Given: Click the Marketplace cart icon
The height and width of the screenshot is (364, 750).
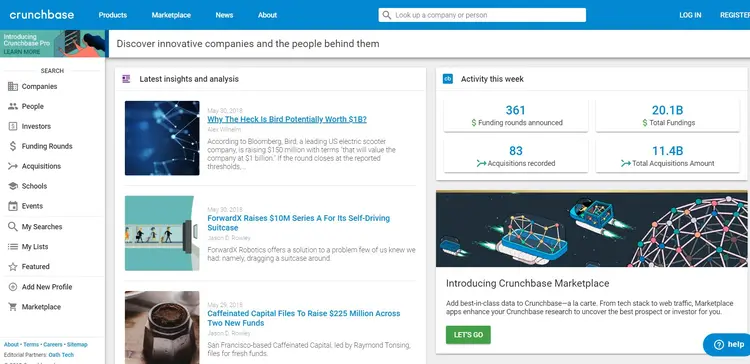Looking at the screenshot, I should coord(13,307).
